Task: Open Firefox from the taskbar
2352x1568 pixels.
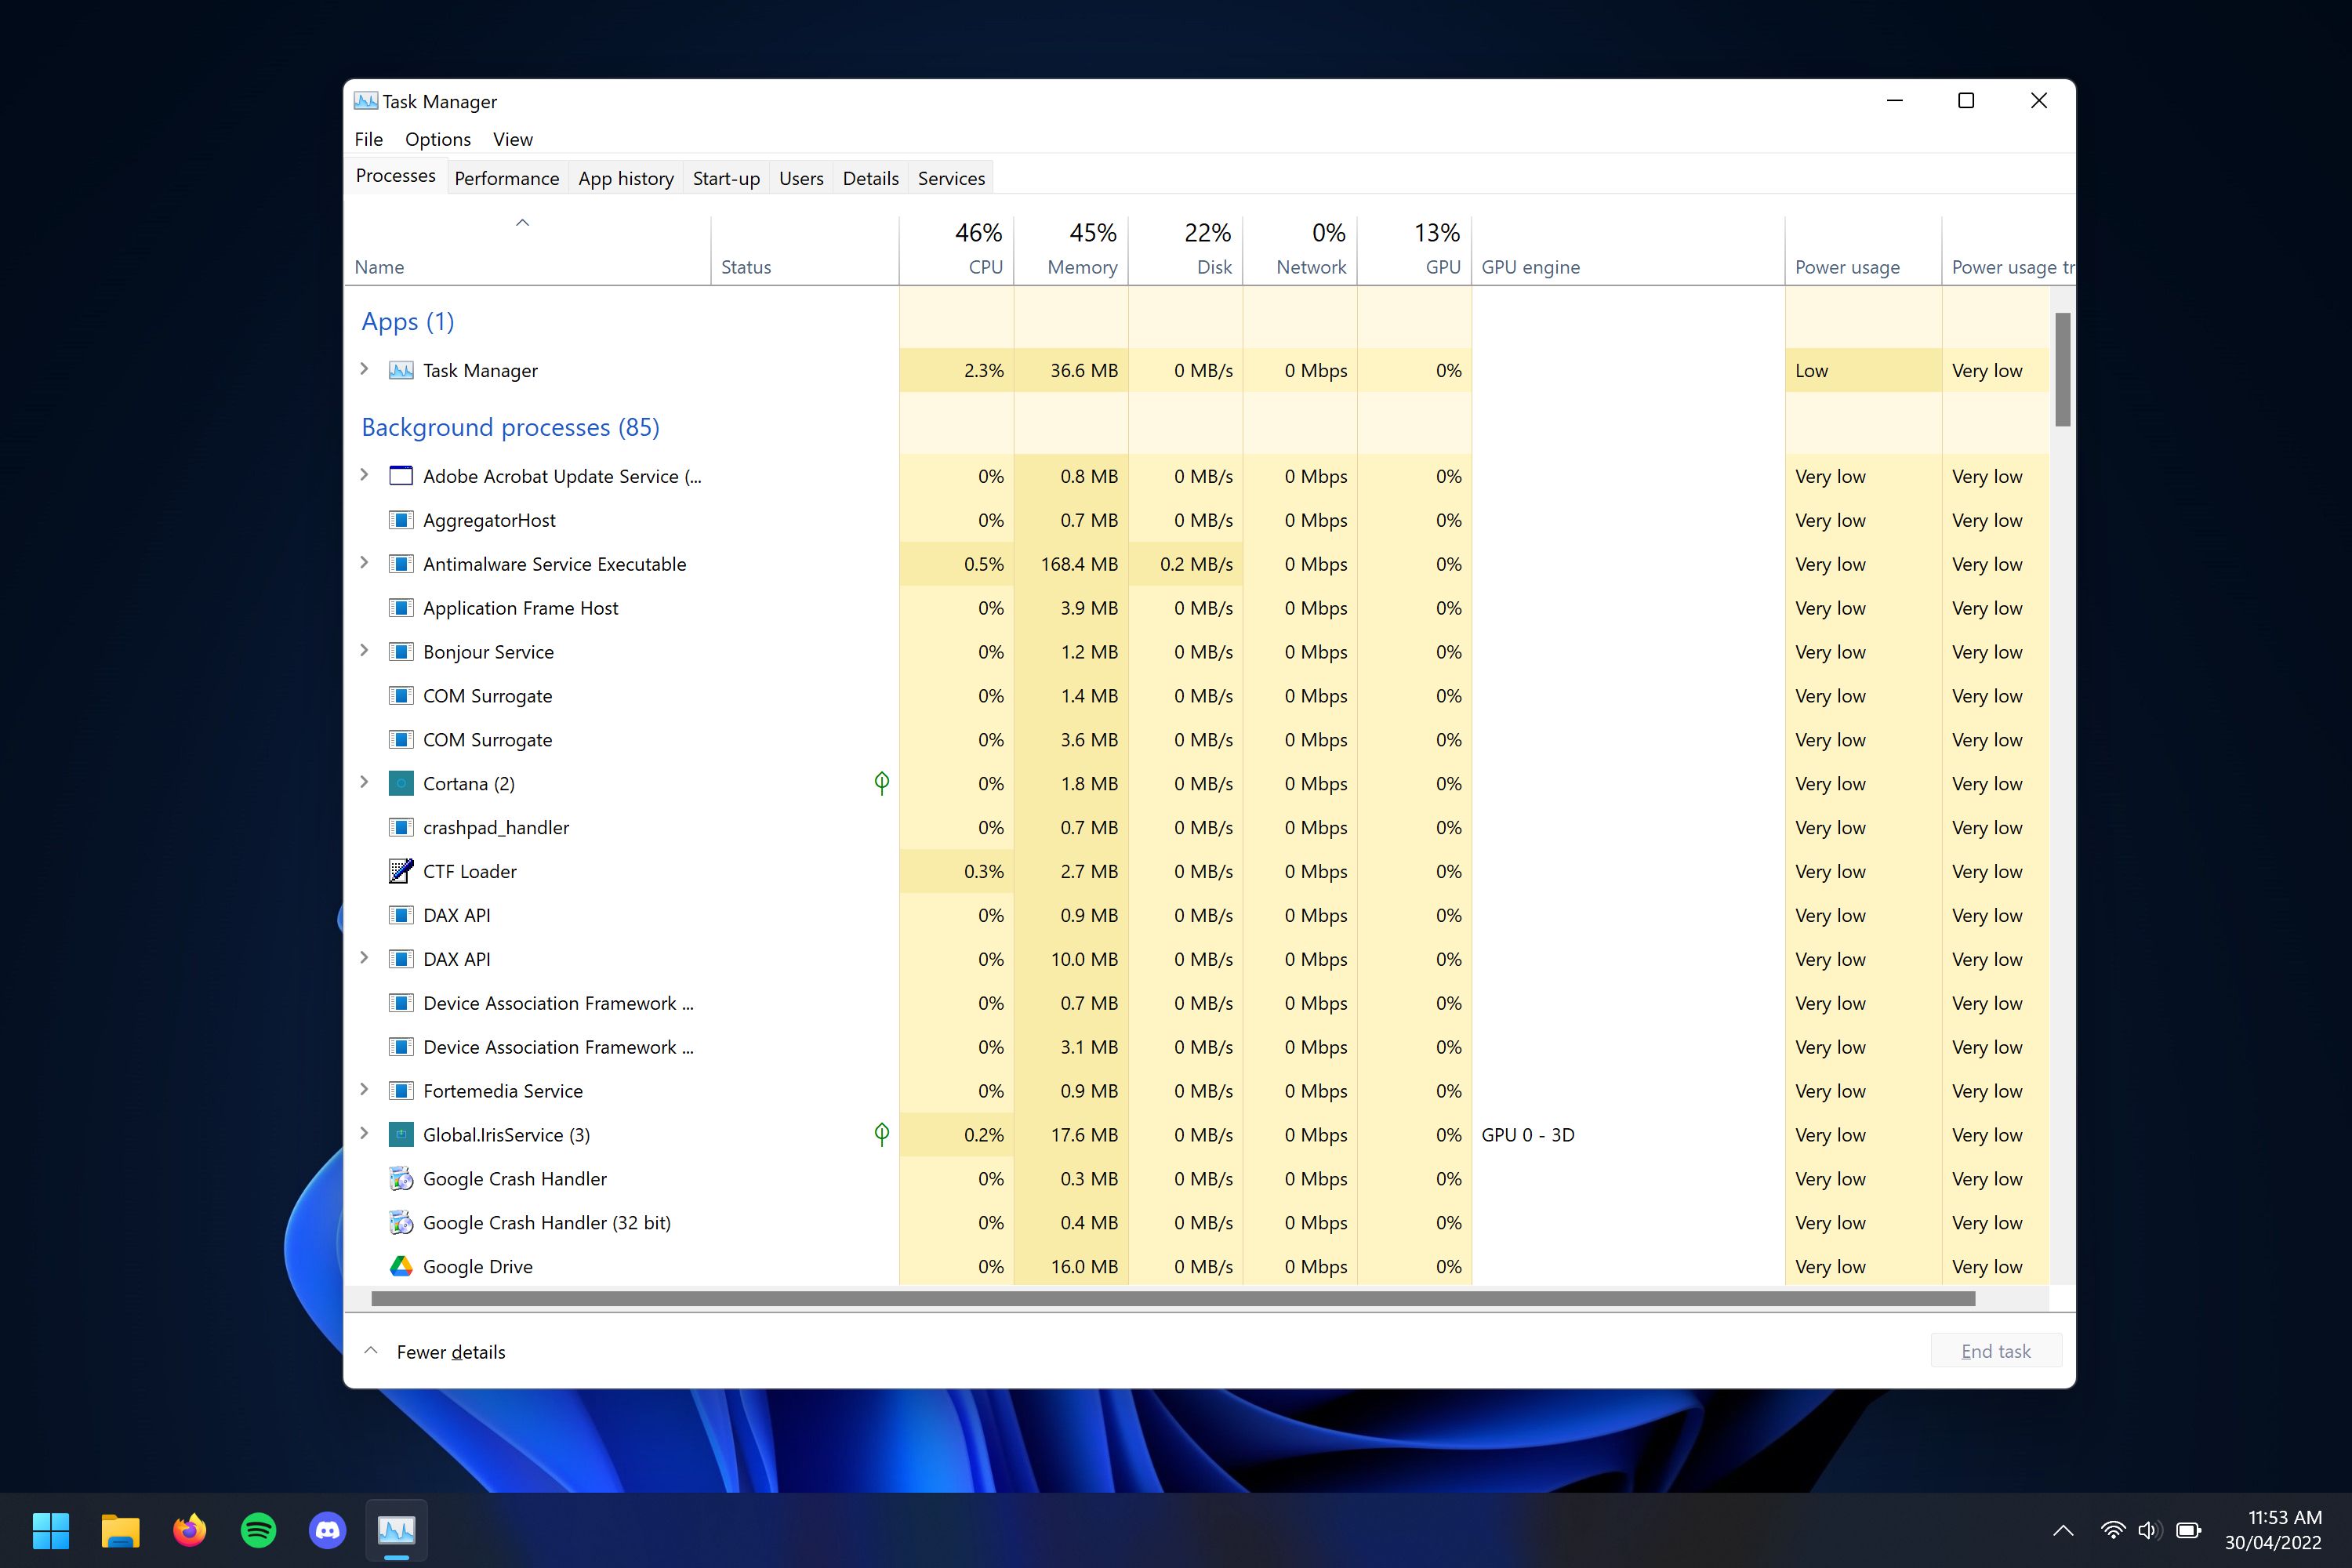Action: (190, 1530)
